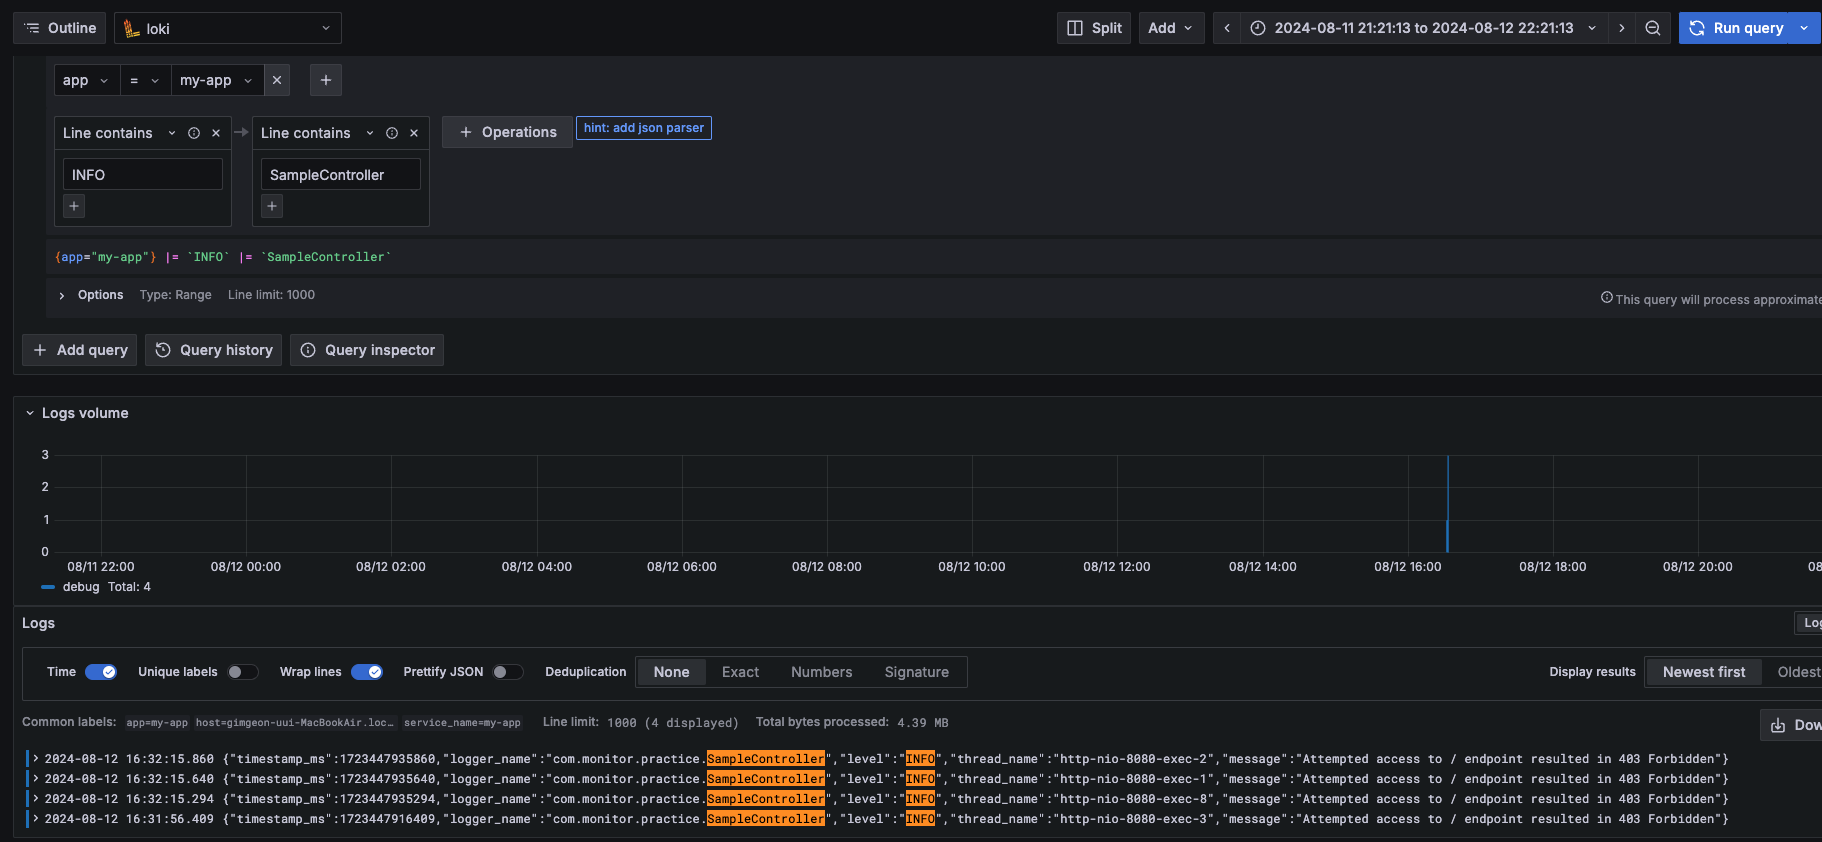Click the query processing info icon
The image size is (1822, 842).
1606,298
